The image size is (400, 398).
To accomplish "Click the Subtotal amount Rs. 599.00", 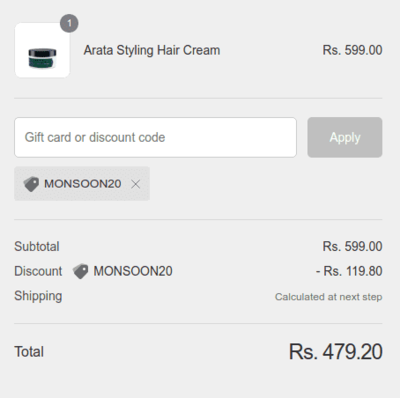I will click(352, 247).
